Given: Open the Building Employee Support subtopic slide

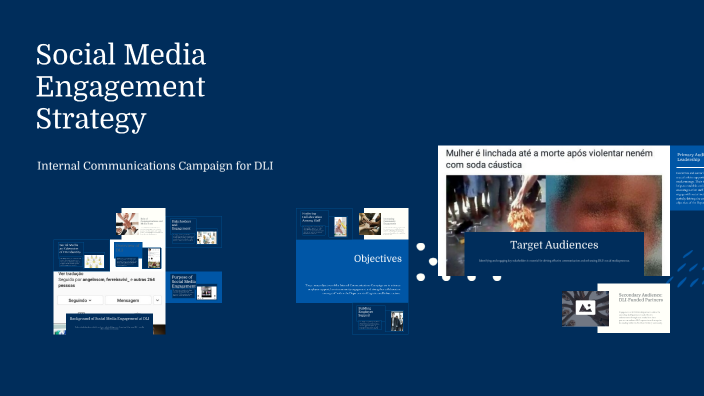Looking at the screenshot, I should (380, 319).
